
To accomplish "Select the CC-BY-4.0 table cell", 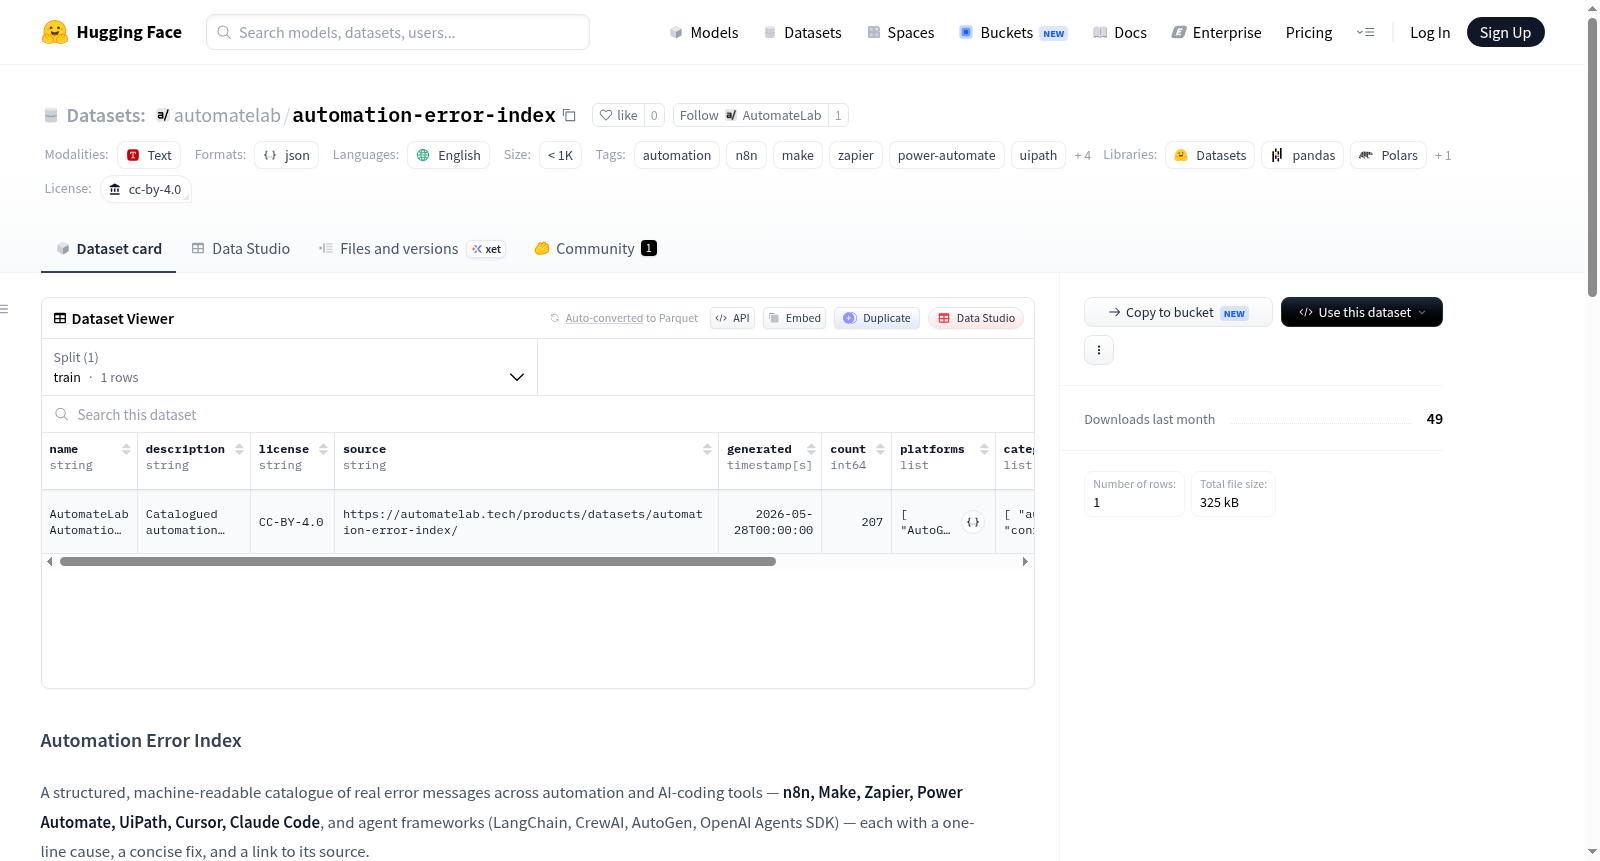I will pyautogui.click(x=292, y=522).
